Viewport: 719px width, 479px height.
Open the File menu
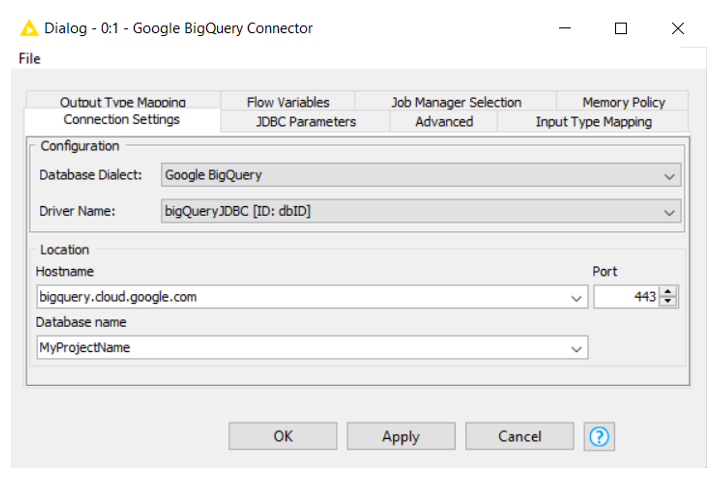pyautogui.click(x=29, y=59)
